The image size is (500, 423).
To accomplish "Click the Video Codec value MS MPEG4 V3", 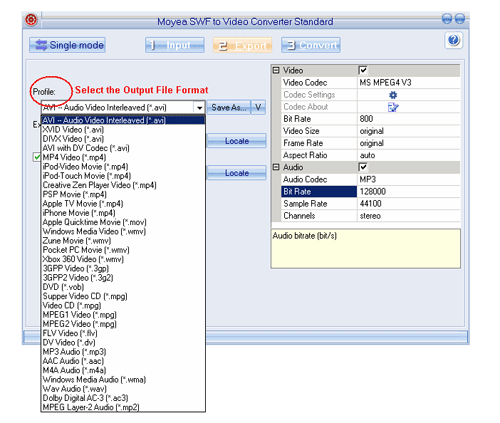I will click(x=409, y=83).
